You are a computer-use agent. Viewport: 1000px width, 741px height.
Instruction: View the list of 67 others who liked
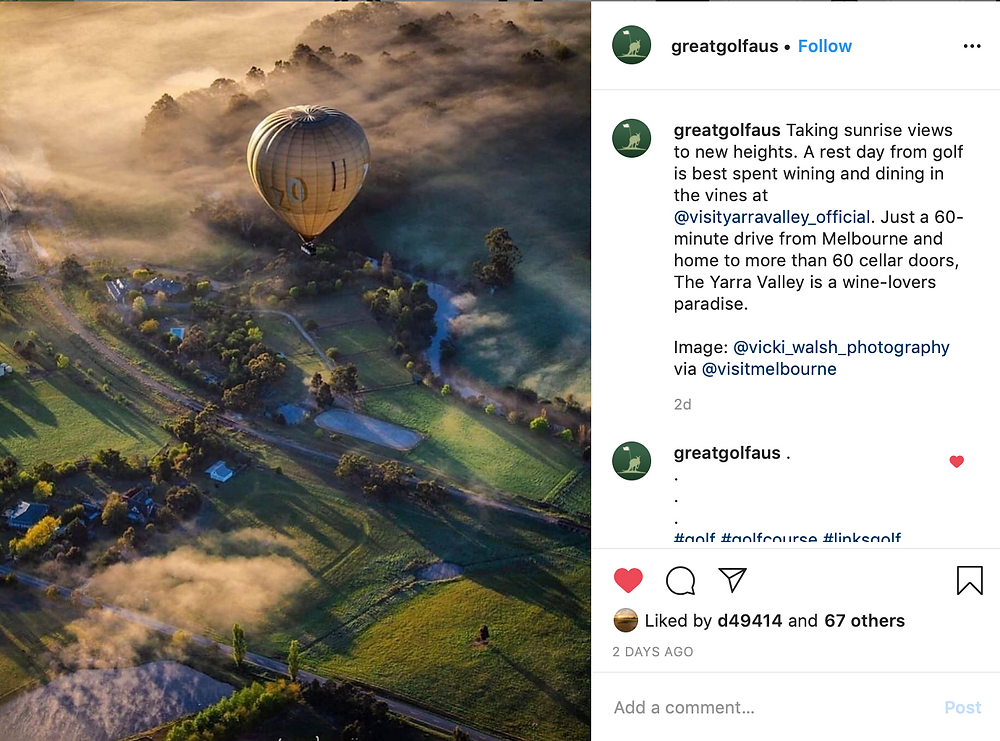point(864,620)
